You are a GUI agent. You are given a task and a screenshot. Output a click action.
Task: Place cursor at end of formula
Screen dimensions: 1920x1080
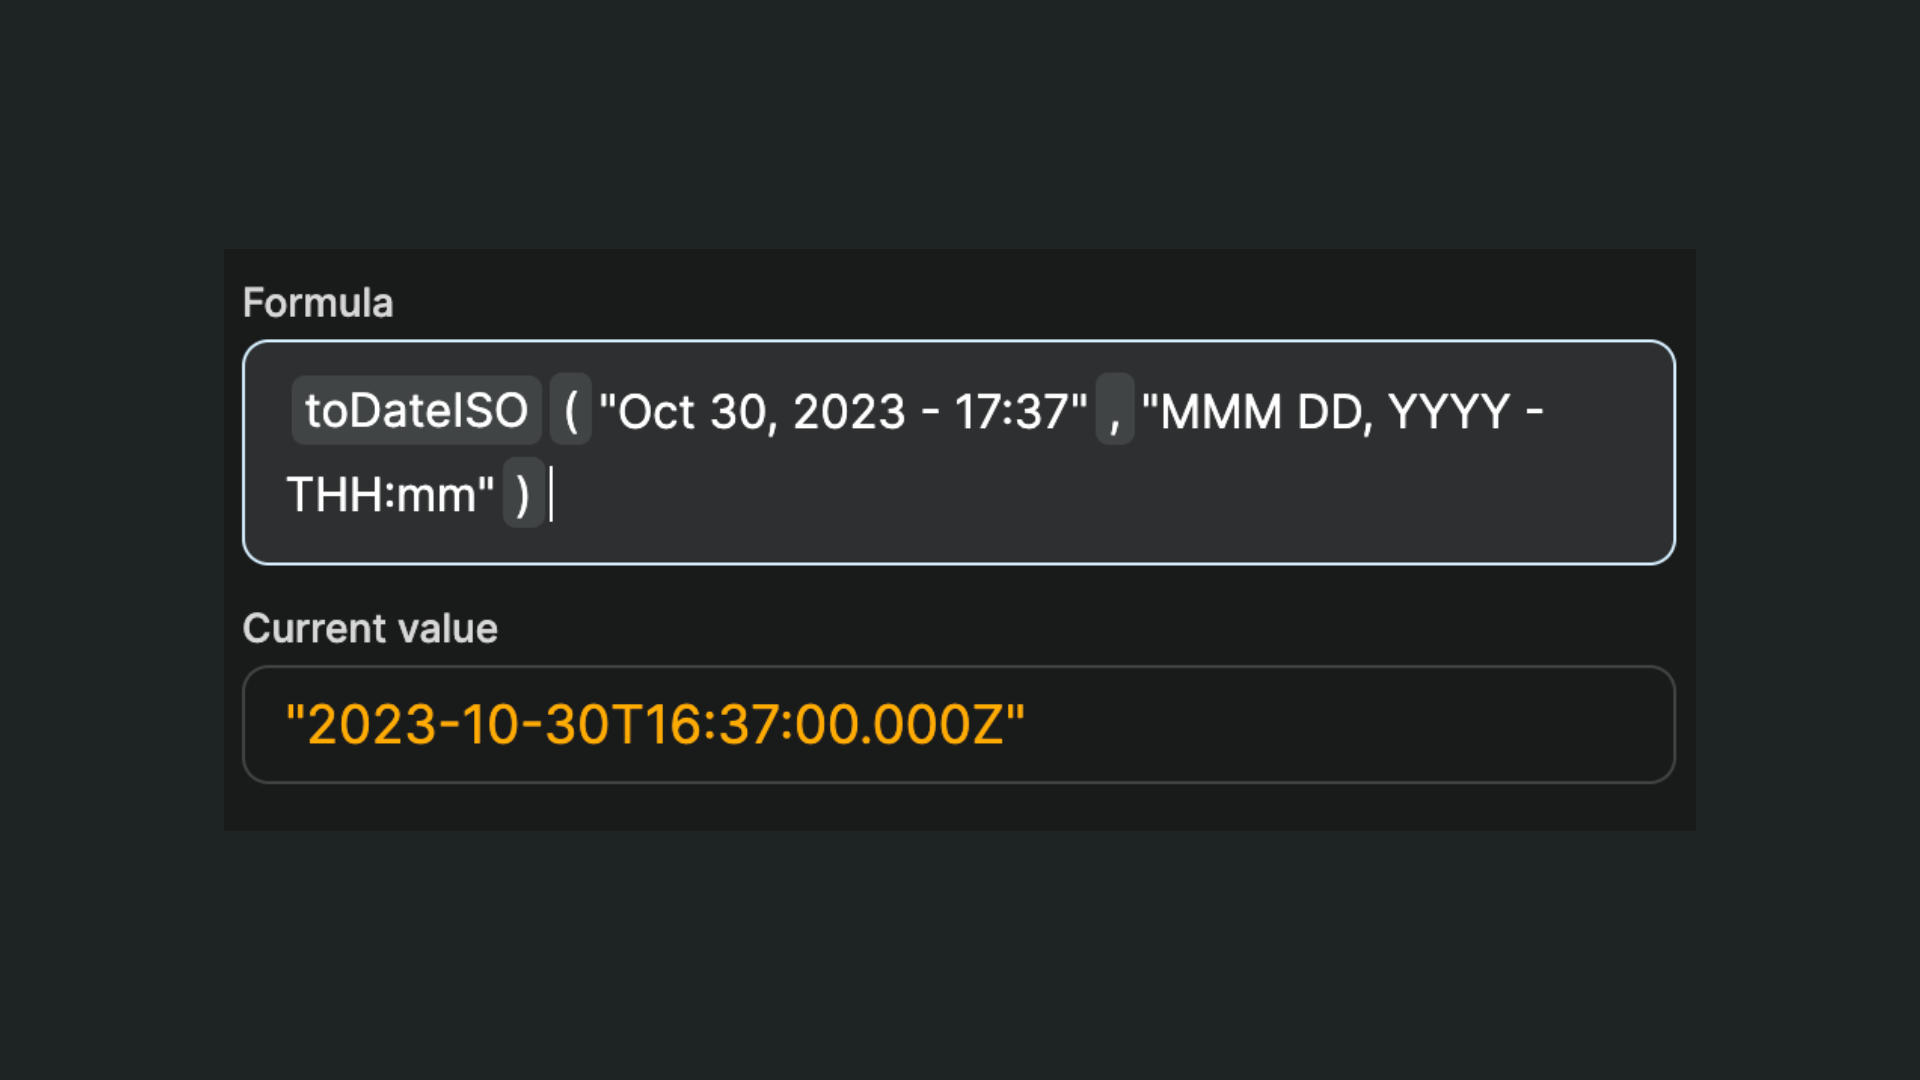point(552,495)
